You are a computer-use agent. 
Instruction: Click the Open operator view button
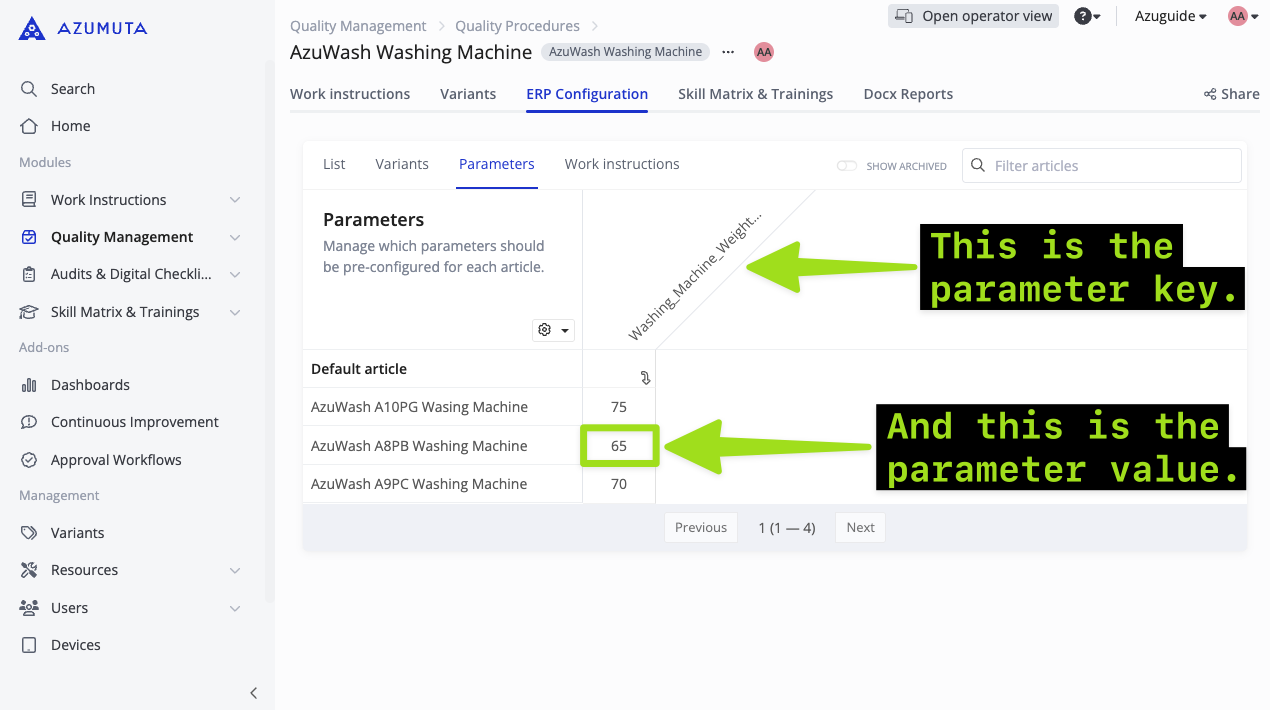(972, 15)
